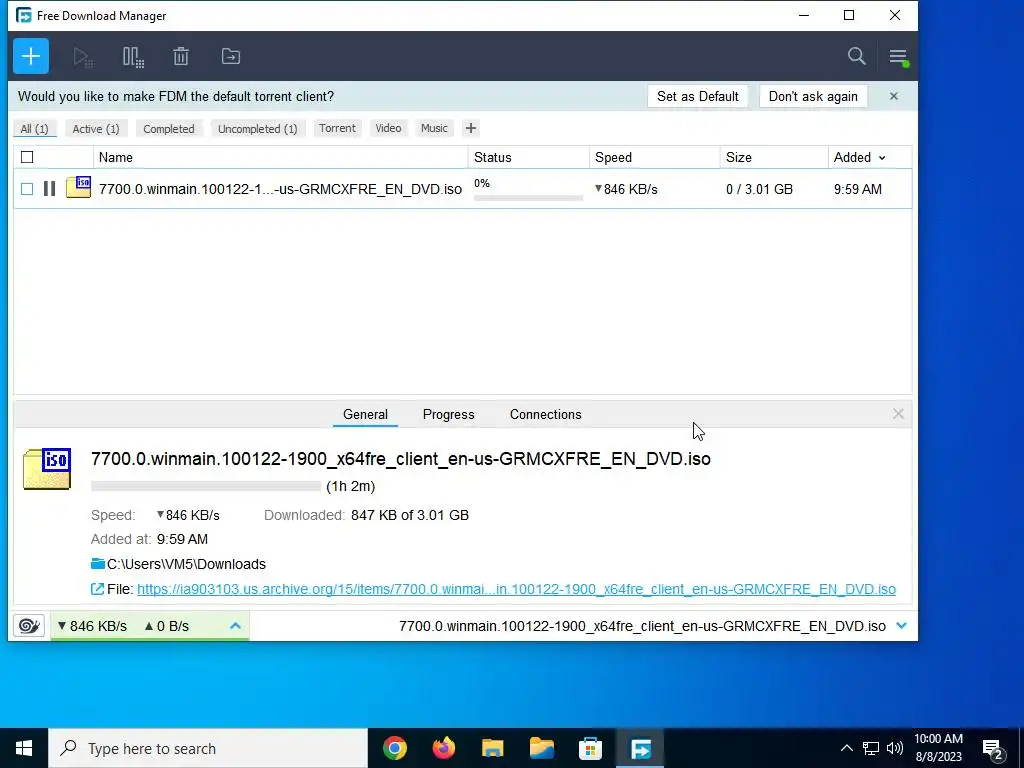Open the Downloads folder icon in the details panel
The height and width of the screenshot is (768, 1024).
click(98, 564)
